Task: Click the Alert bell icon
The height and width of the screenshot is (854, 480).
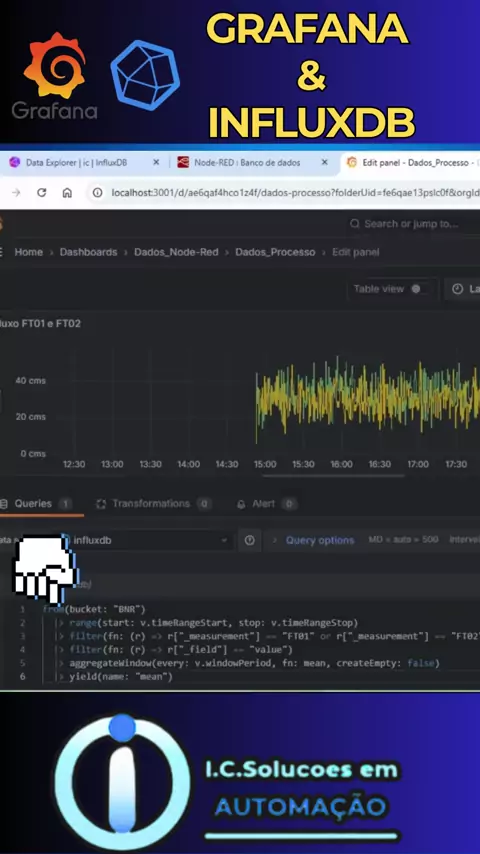Action: (241, 504)
